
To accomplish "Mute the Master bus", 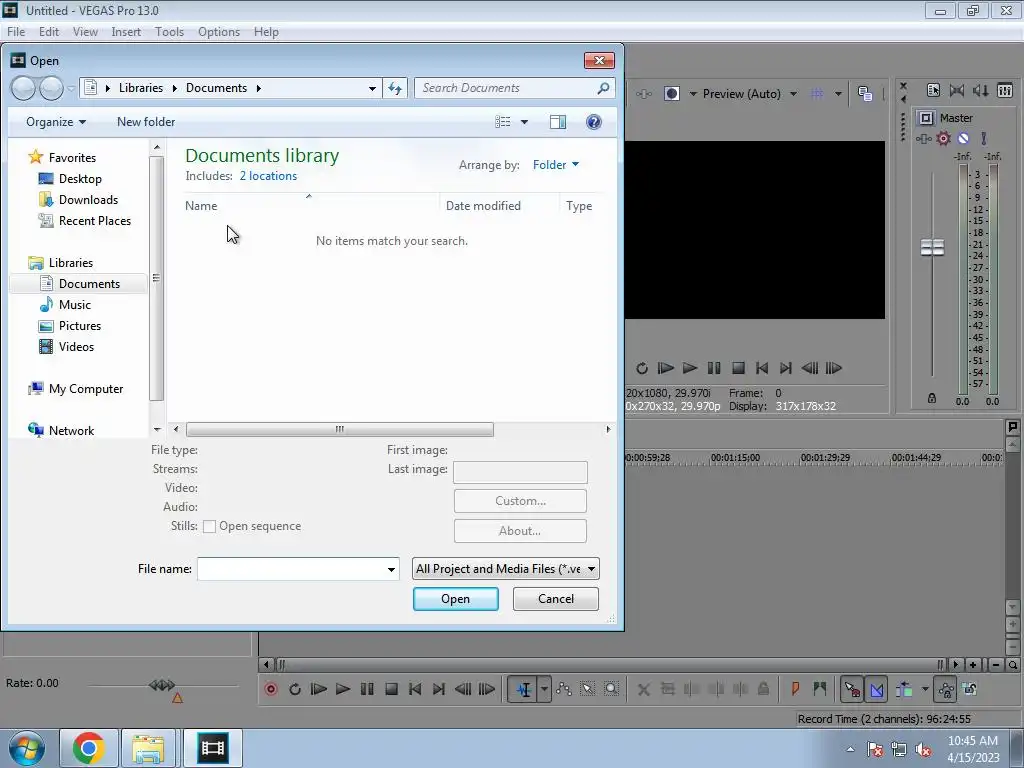I will (x=963, y=138).
